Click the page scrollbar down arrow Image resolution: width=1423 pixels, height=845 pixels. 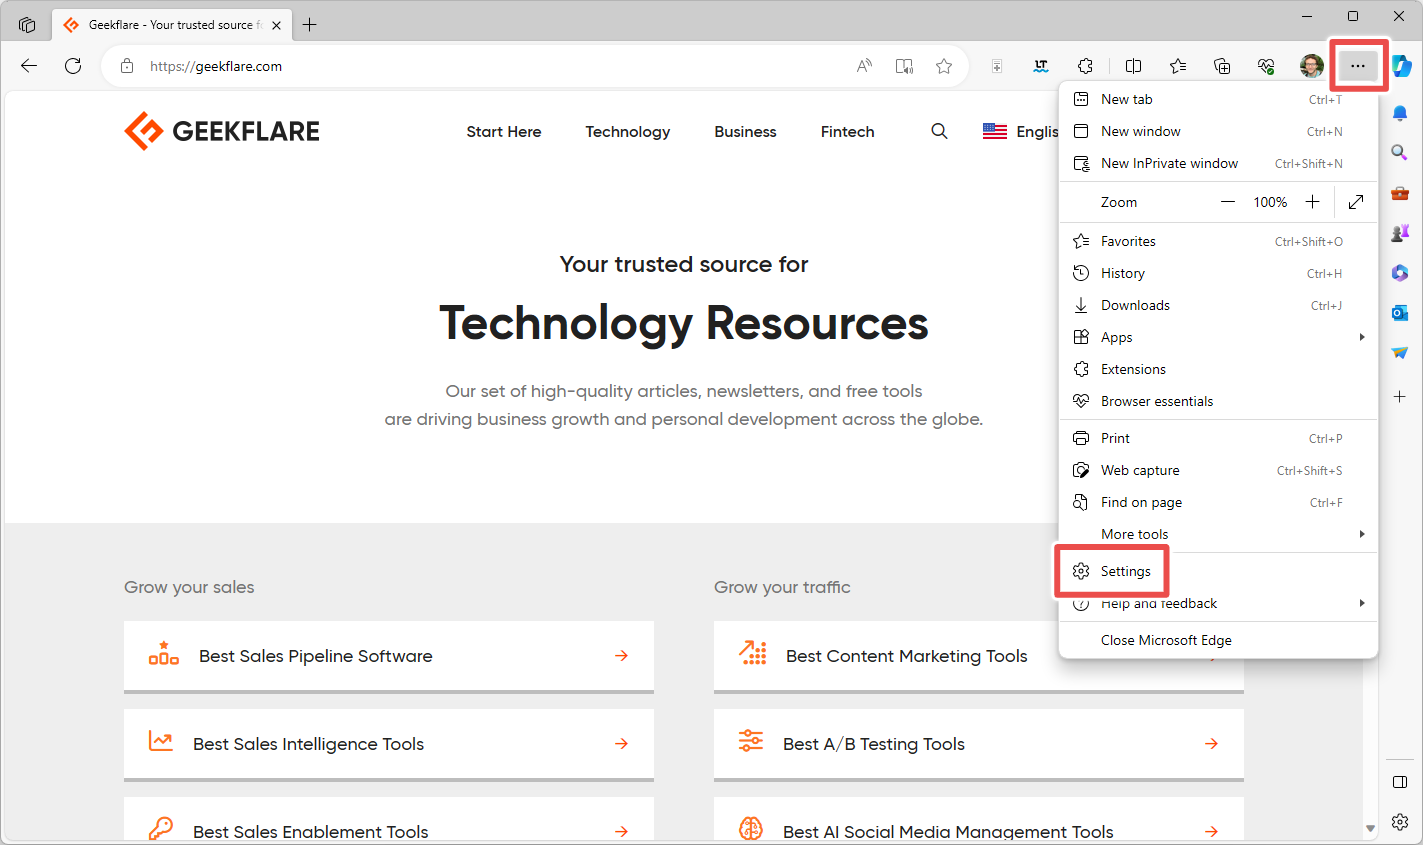(1370, 828)
